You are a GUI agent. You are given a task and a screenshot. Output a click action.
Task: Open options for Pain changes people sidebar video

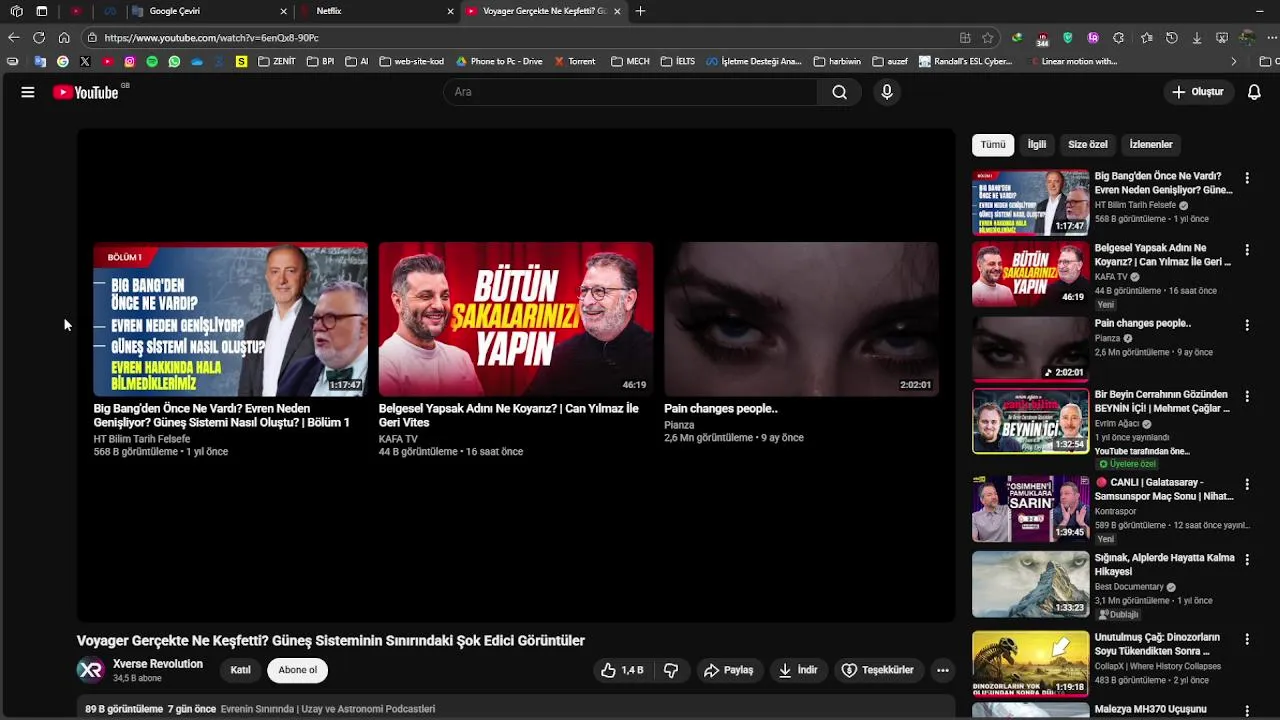point(1247,325)
